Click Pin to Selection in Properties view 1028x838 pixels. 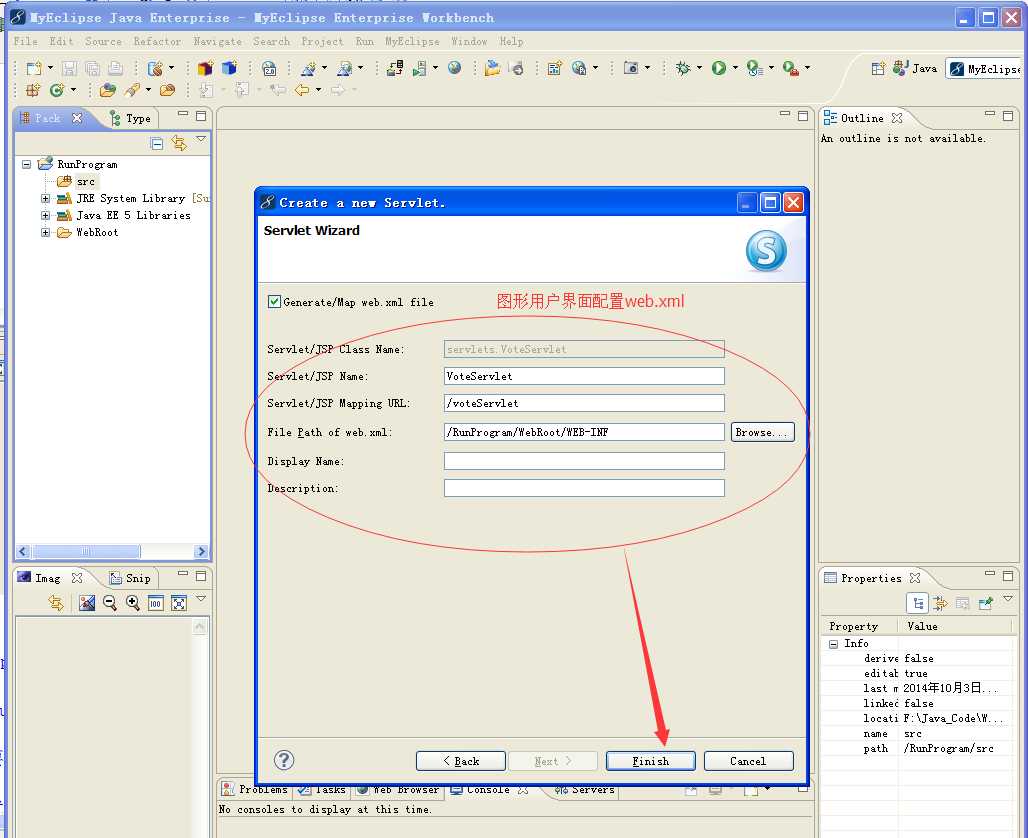click(x=985, y=603)
